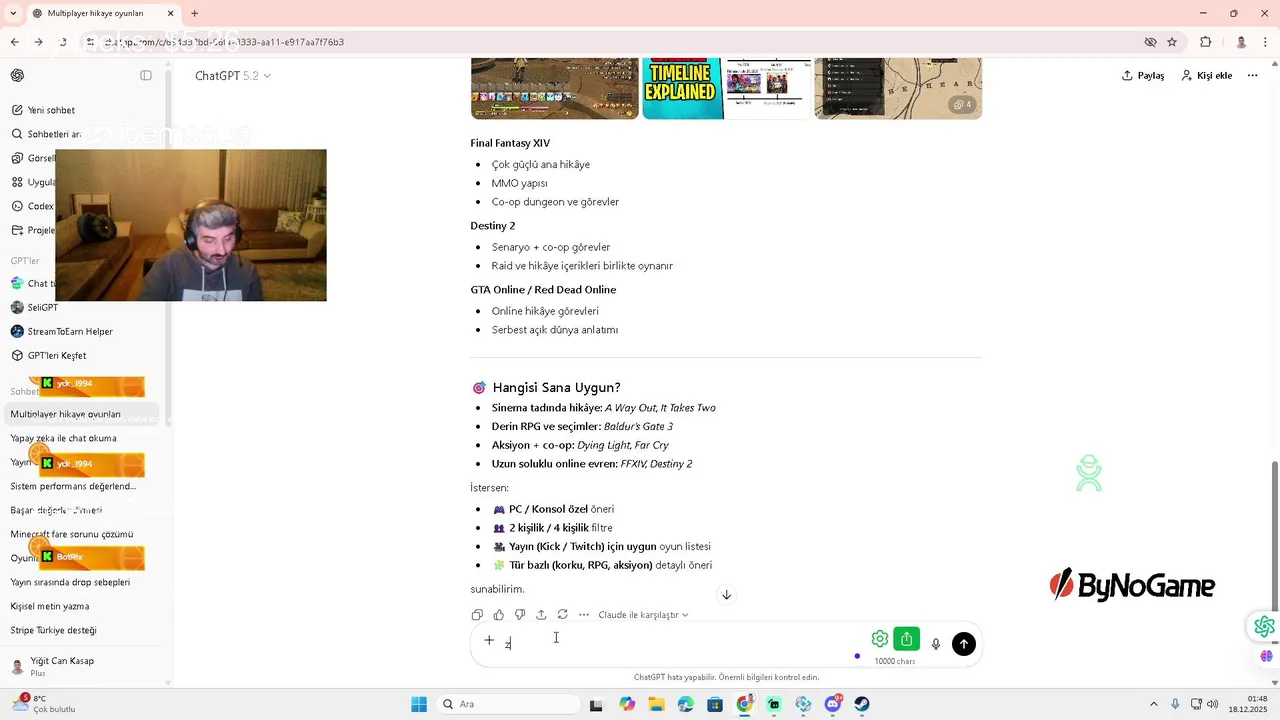Expand the Claude ile karşılaştır dropdown
Screen dimensions: 1280x720
tap(643, 615)
